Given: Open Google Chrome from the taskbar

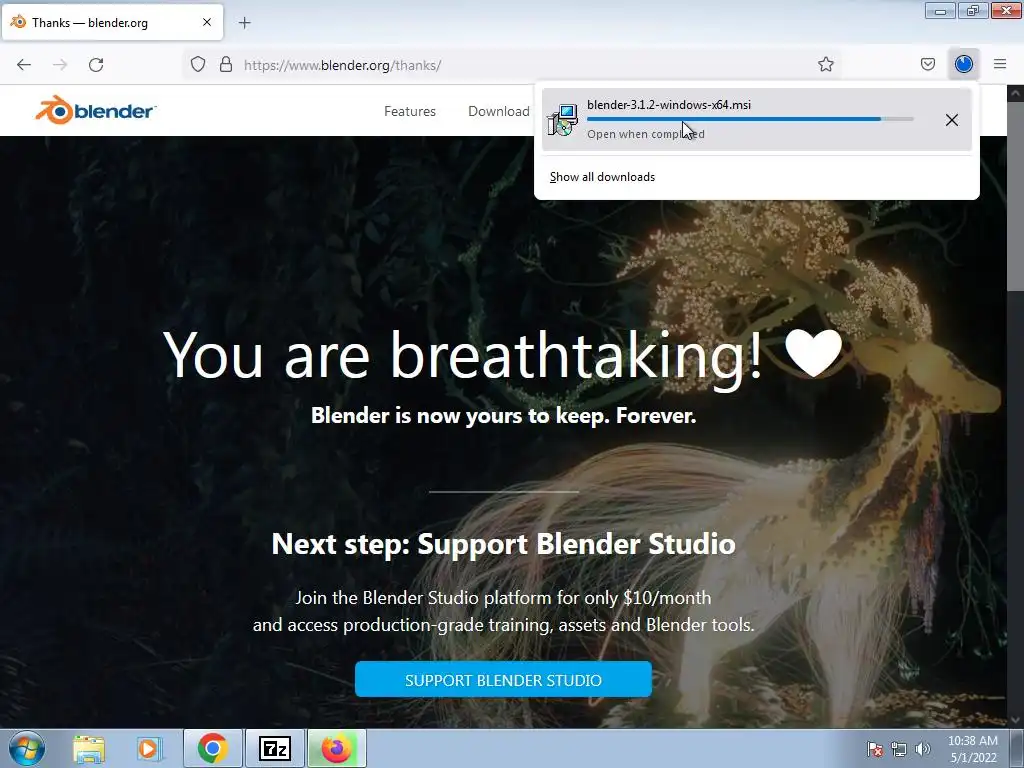Looking at the screenshot, I should pos(213,748).
